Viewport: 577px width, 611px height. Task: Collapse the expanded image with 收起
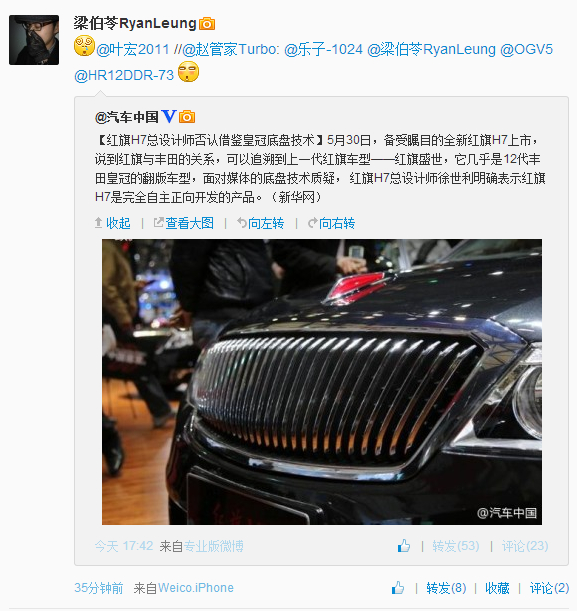coord(113,223)
